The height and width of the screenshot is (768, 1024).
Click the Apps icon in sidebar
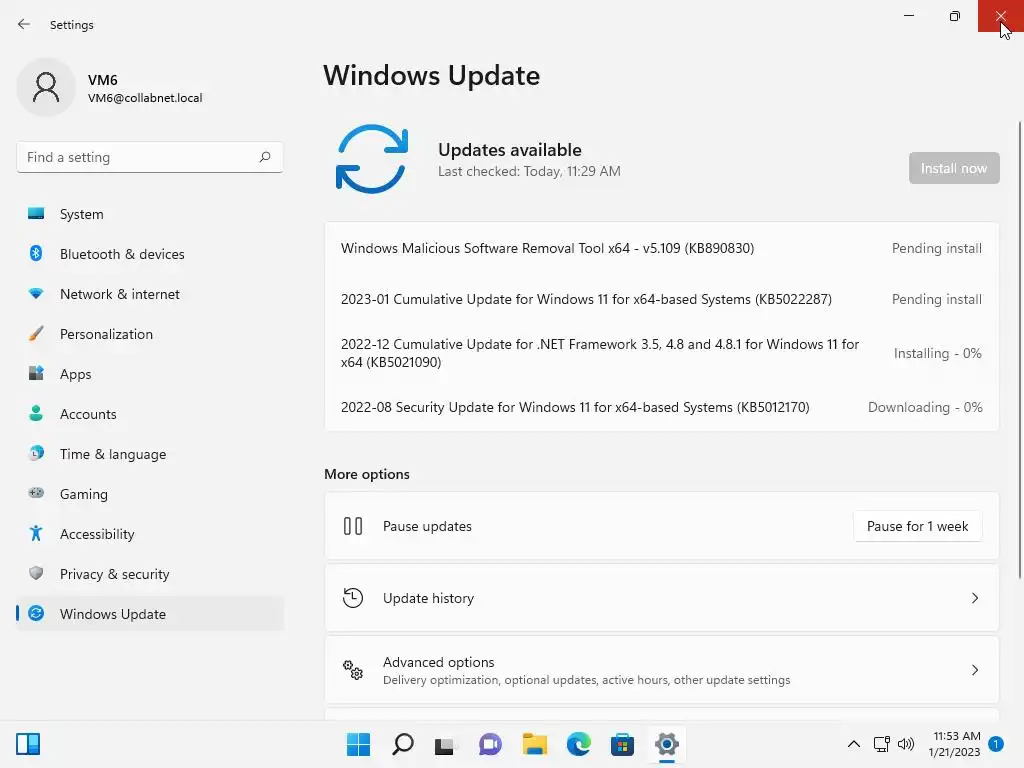[36, 374]
